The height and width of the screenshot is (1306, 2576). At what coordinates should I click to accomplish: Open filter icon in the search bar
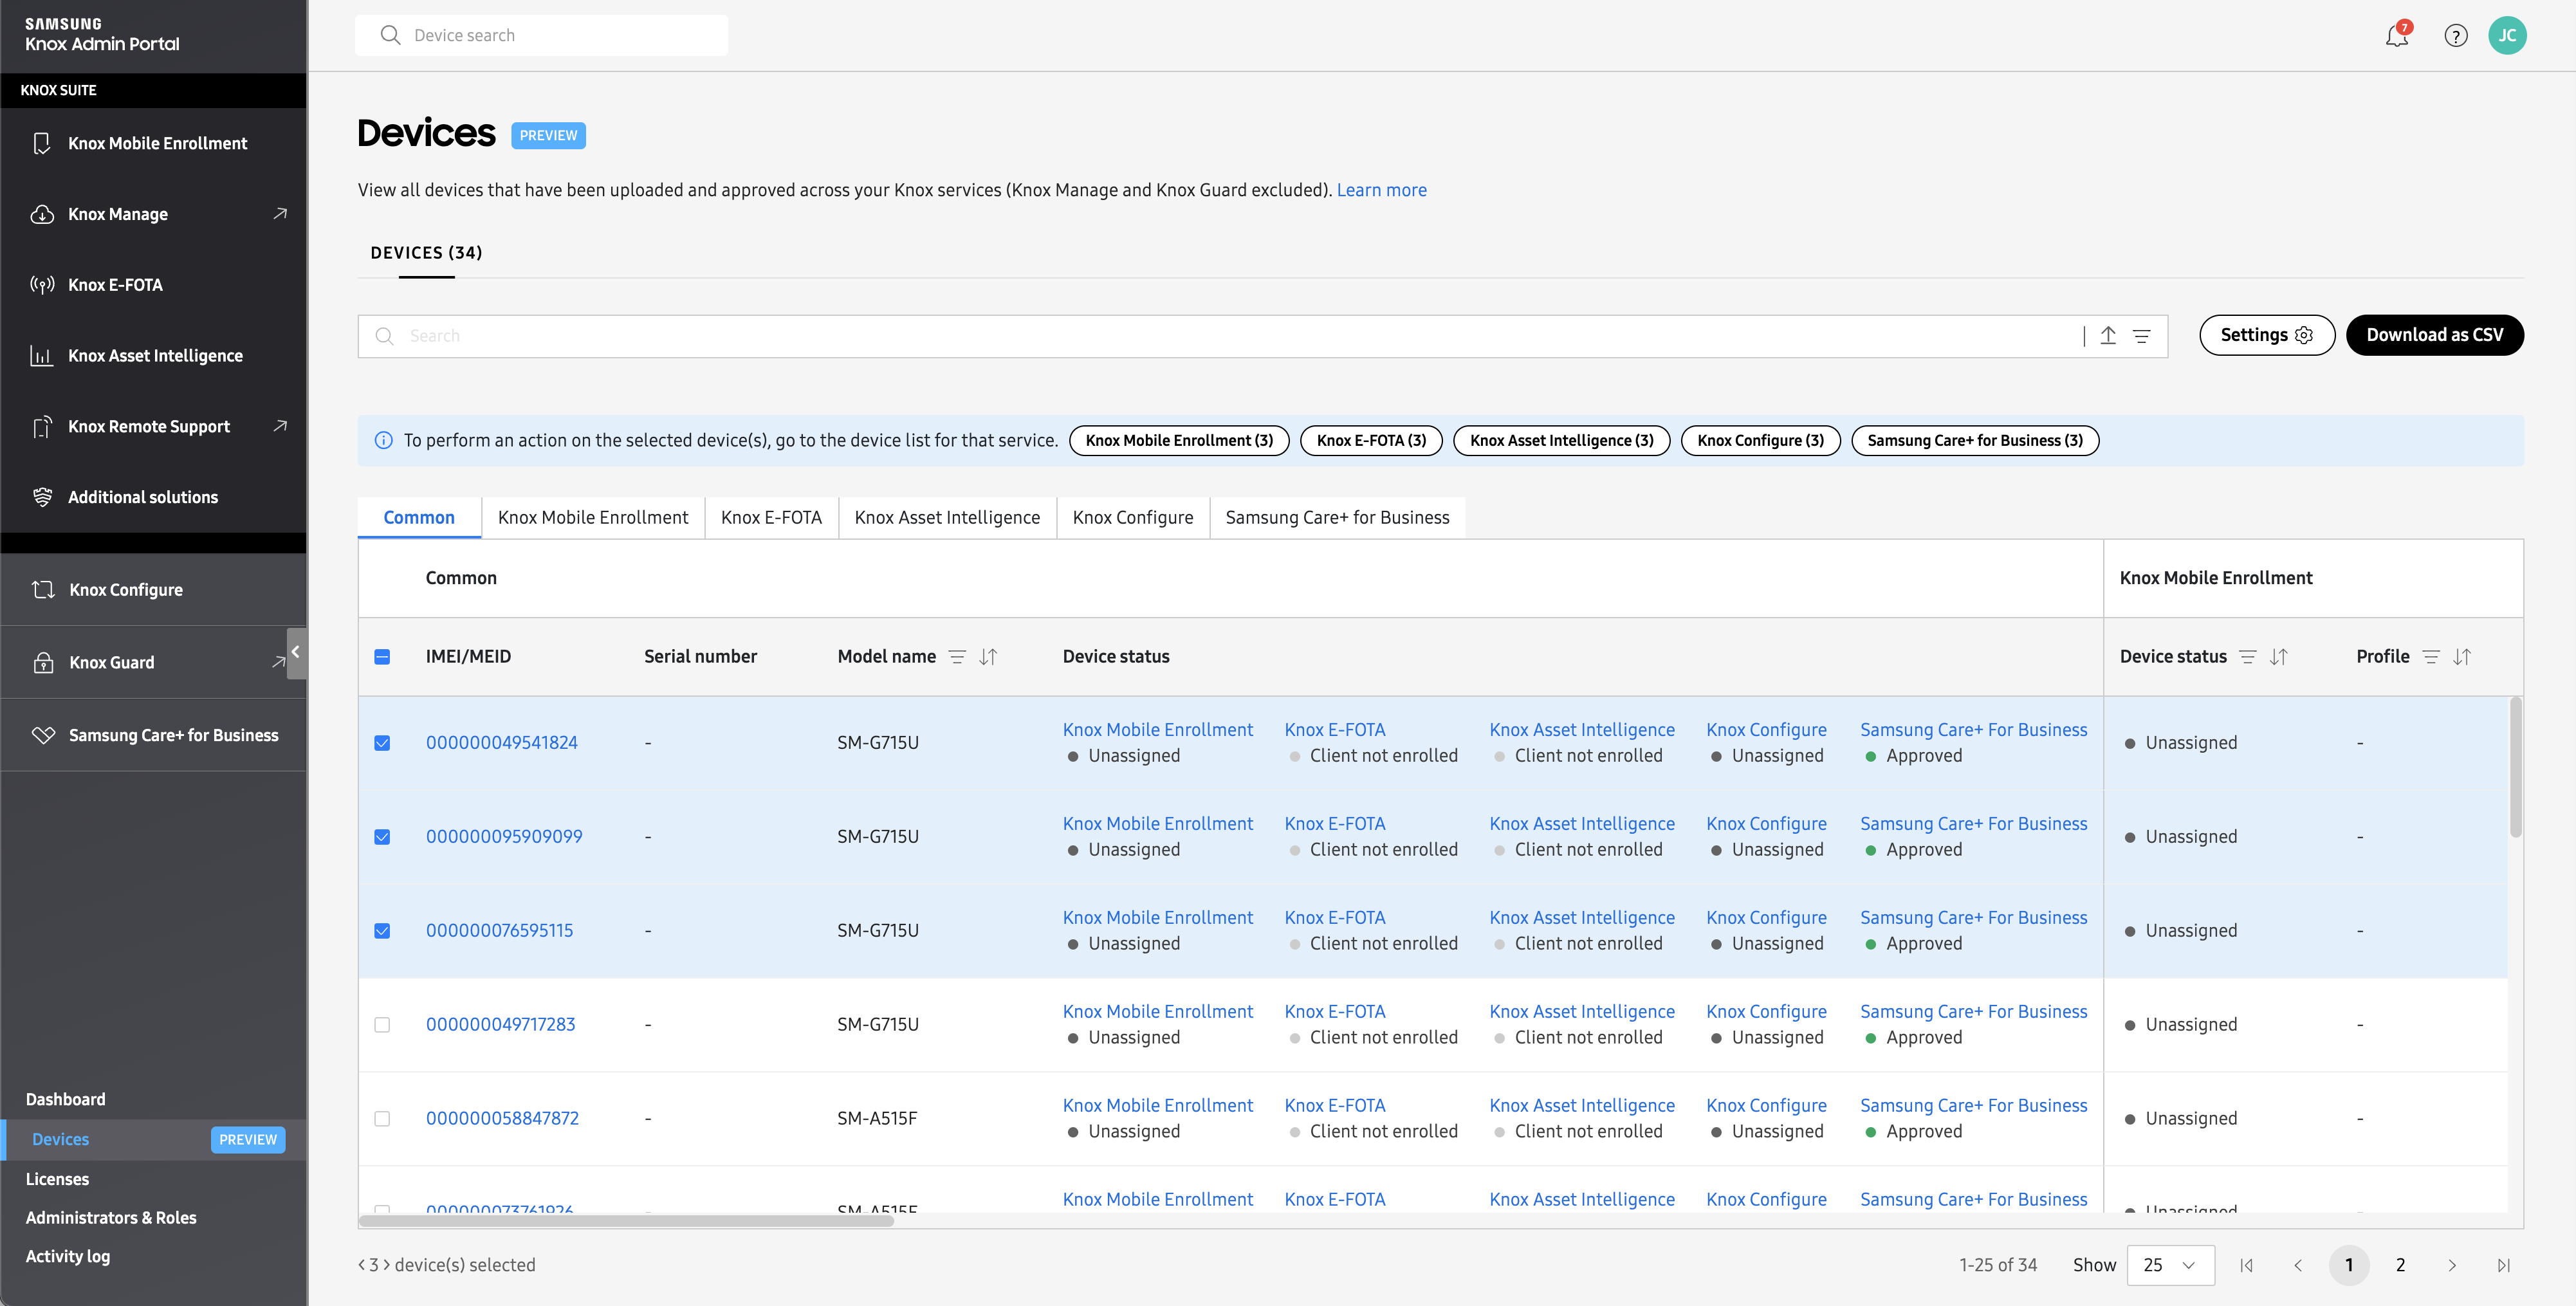[2141, 336]
